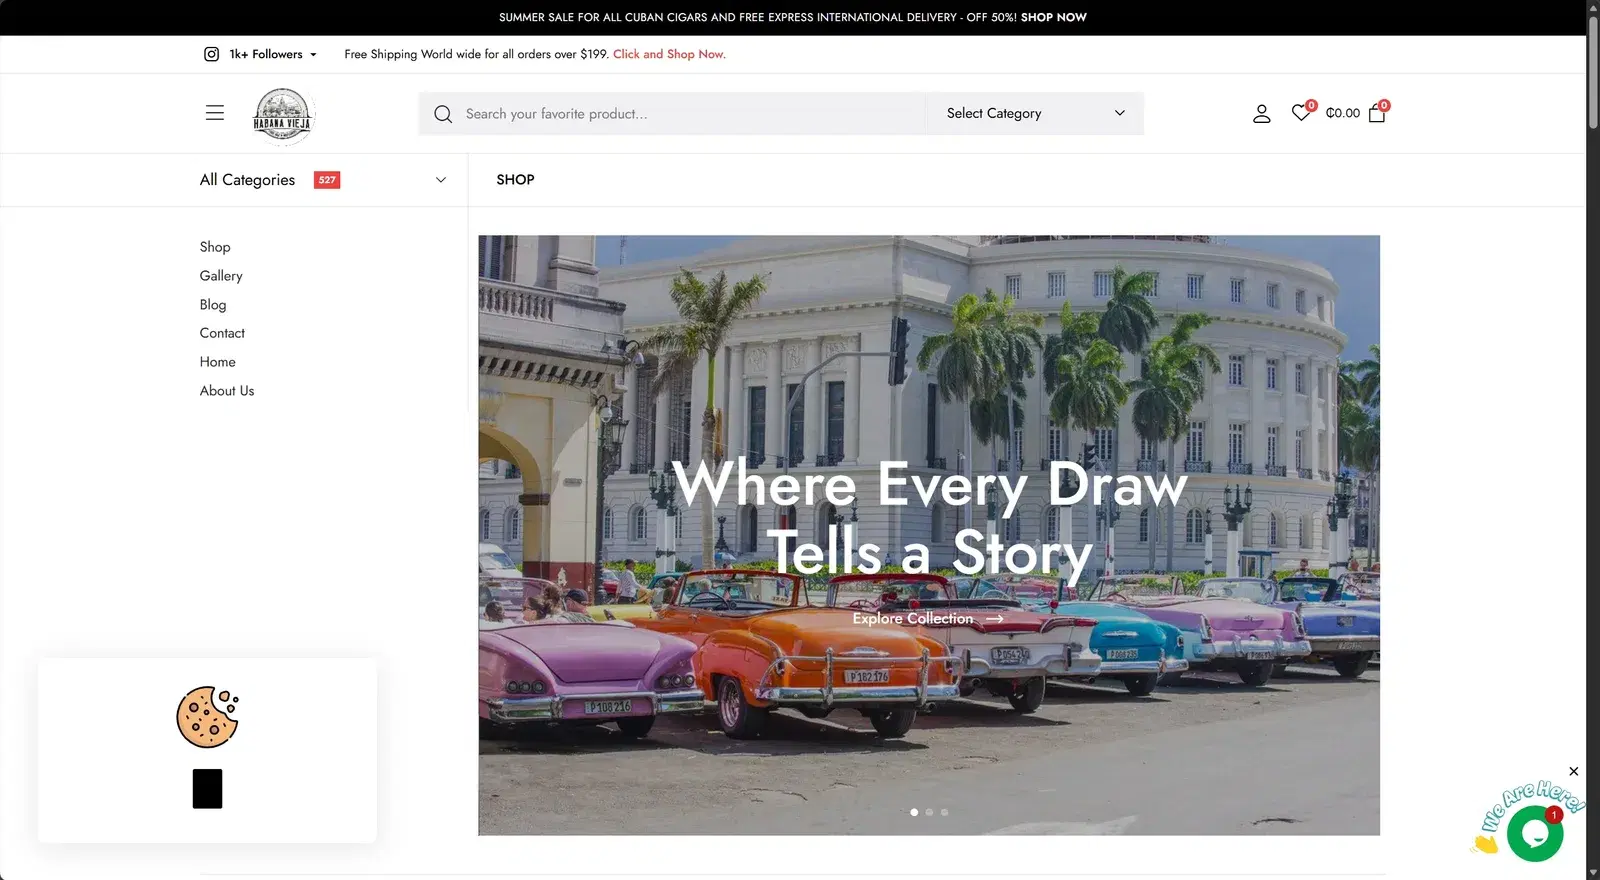Open Gallery in the sidebar
1600x880 pixels.
(x=221, y=276)
